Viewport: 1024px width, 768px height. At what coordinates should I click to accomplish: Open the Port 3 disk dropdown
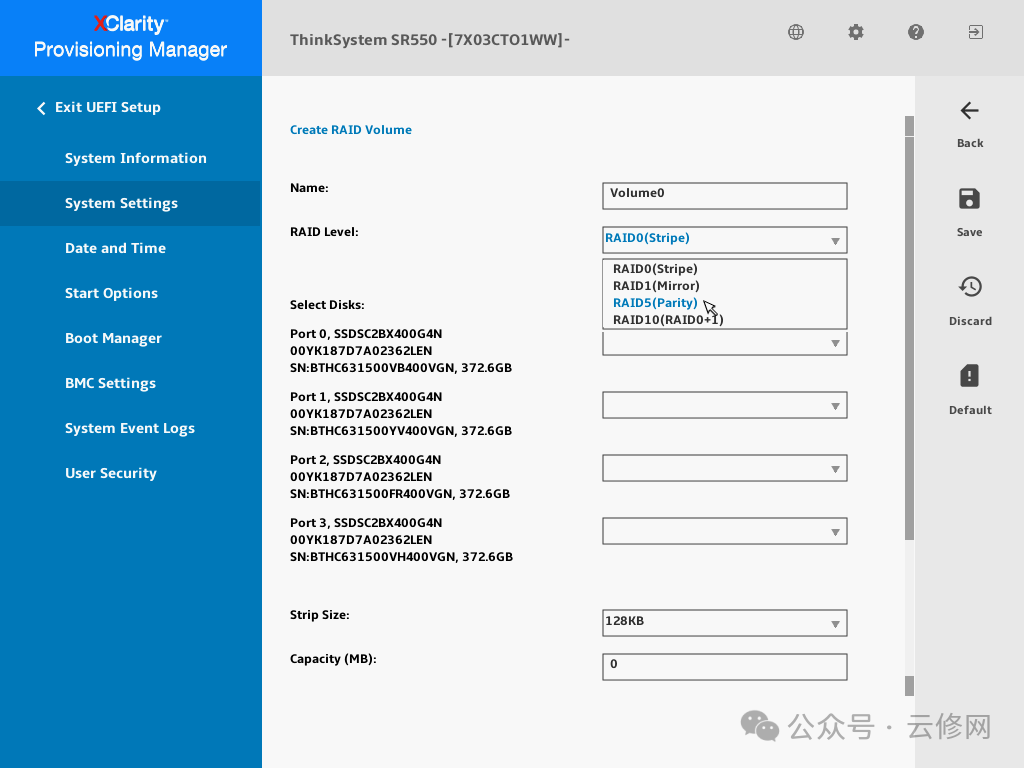[x=725, y=532]
